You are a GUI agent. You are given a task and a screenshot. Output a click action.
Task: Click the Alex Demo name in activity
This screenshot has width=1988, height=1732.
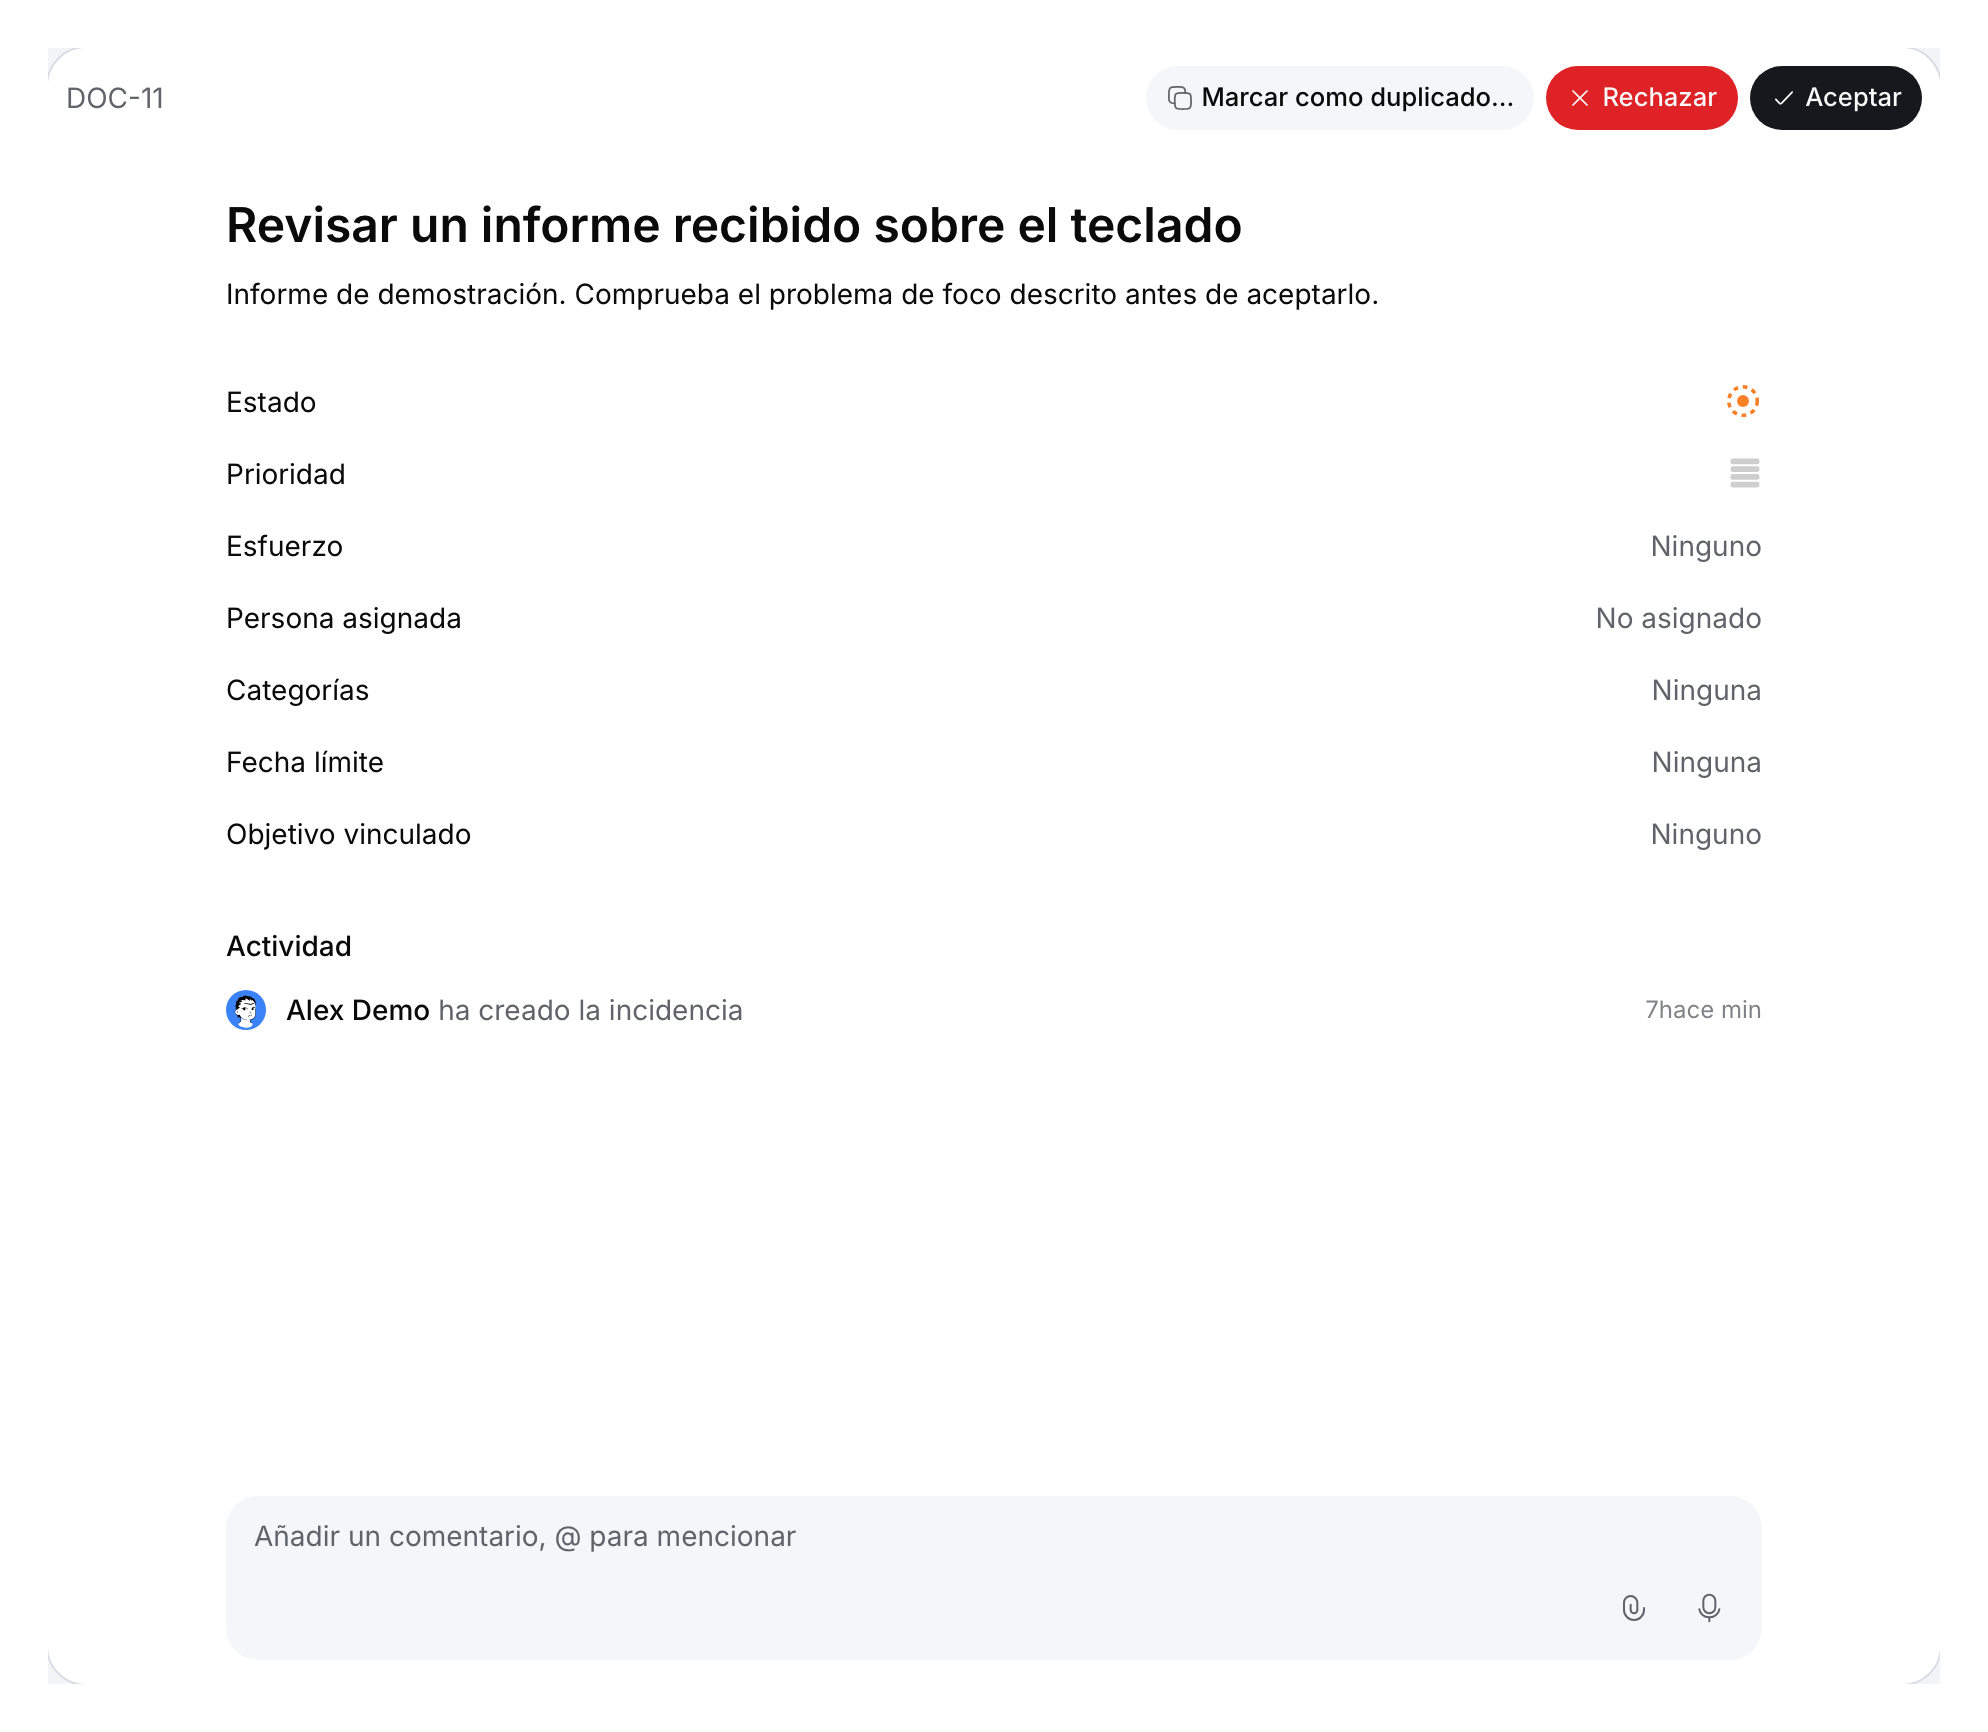pos(358,1010)
